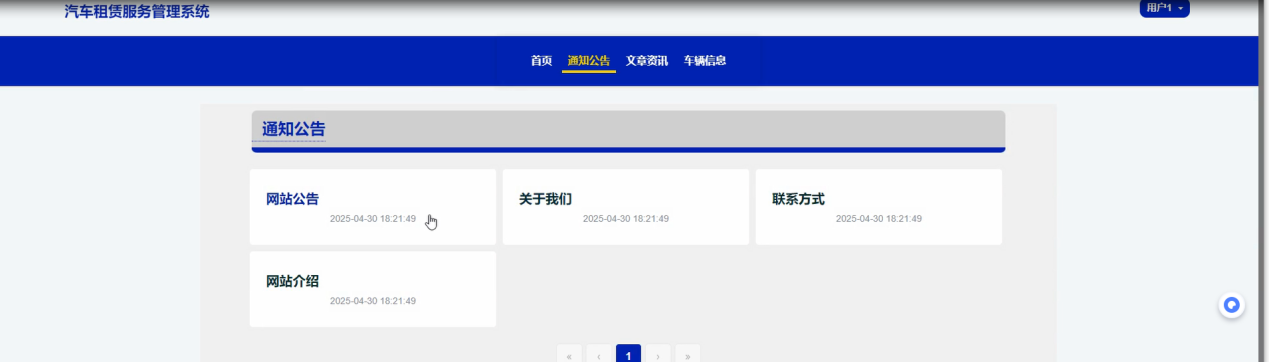Open the 关于我们 announcement card
The width and height of the screenshot is (1269, 362).
[x=626, y=207]
